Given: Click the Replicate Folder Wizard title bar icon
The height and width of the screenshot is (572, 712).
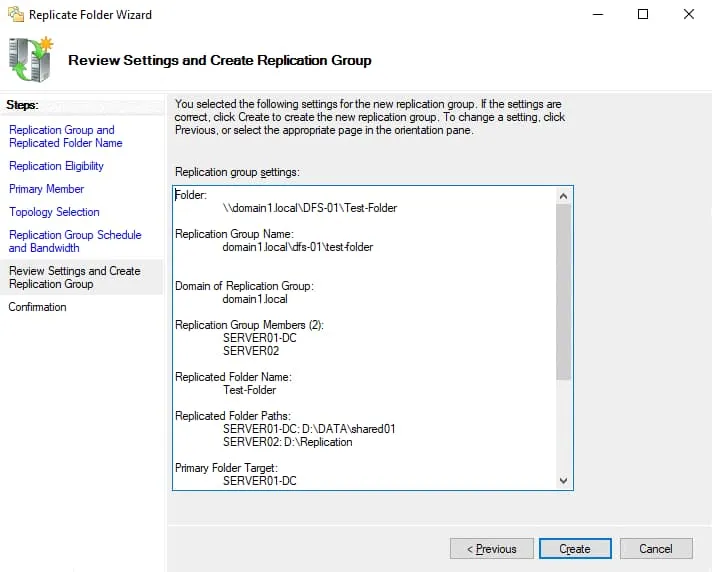Looking at the screenshot, I should [x=14, y=15].
